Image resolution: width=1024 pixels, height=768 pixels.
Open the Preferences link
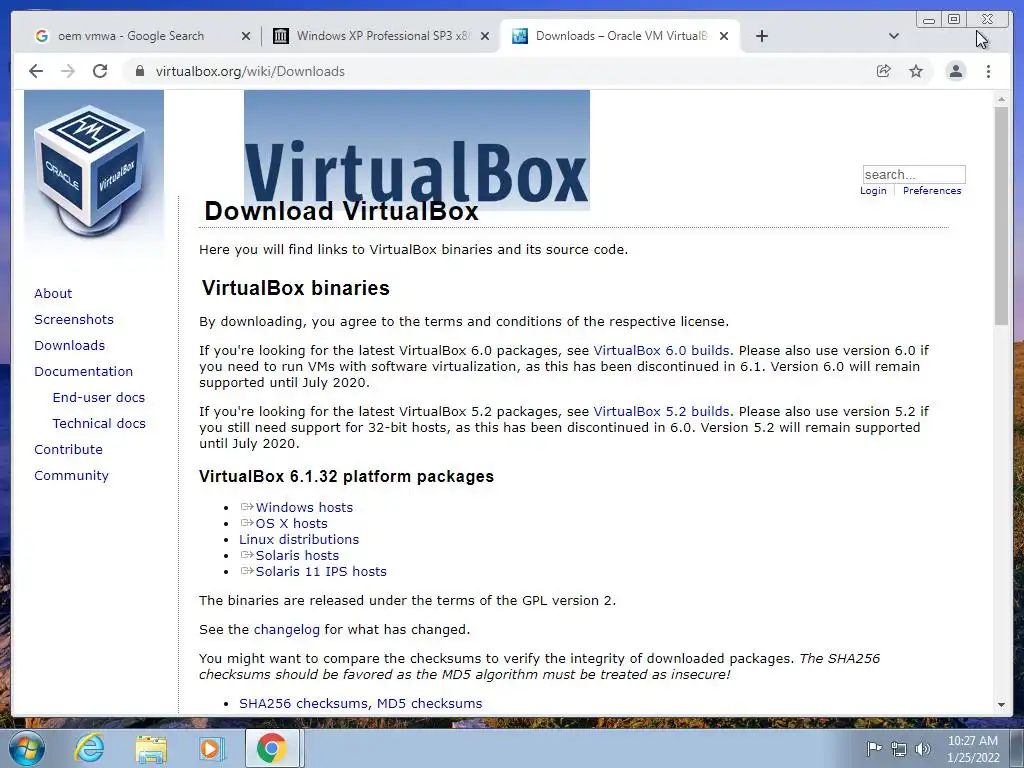click(x=932, y=191)
